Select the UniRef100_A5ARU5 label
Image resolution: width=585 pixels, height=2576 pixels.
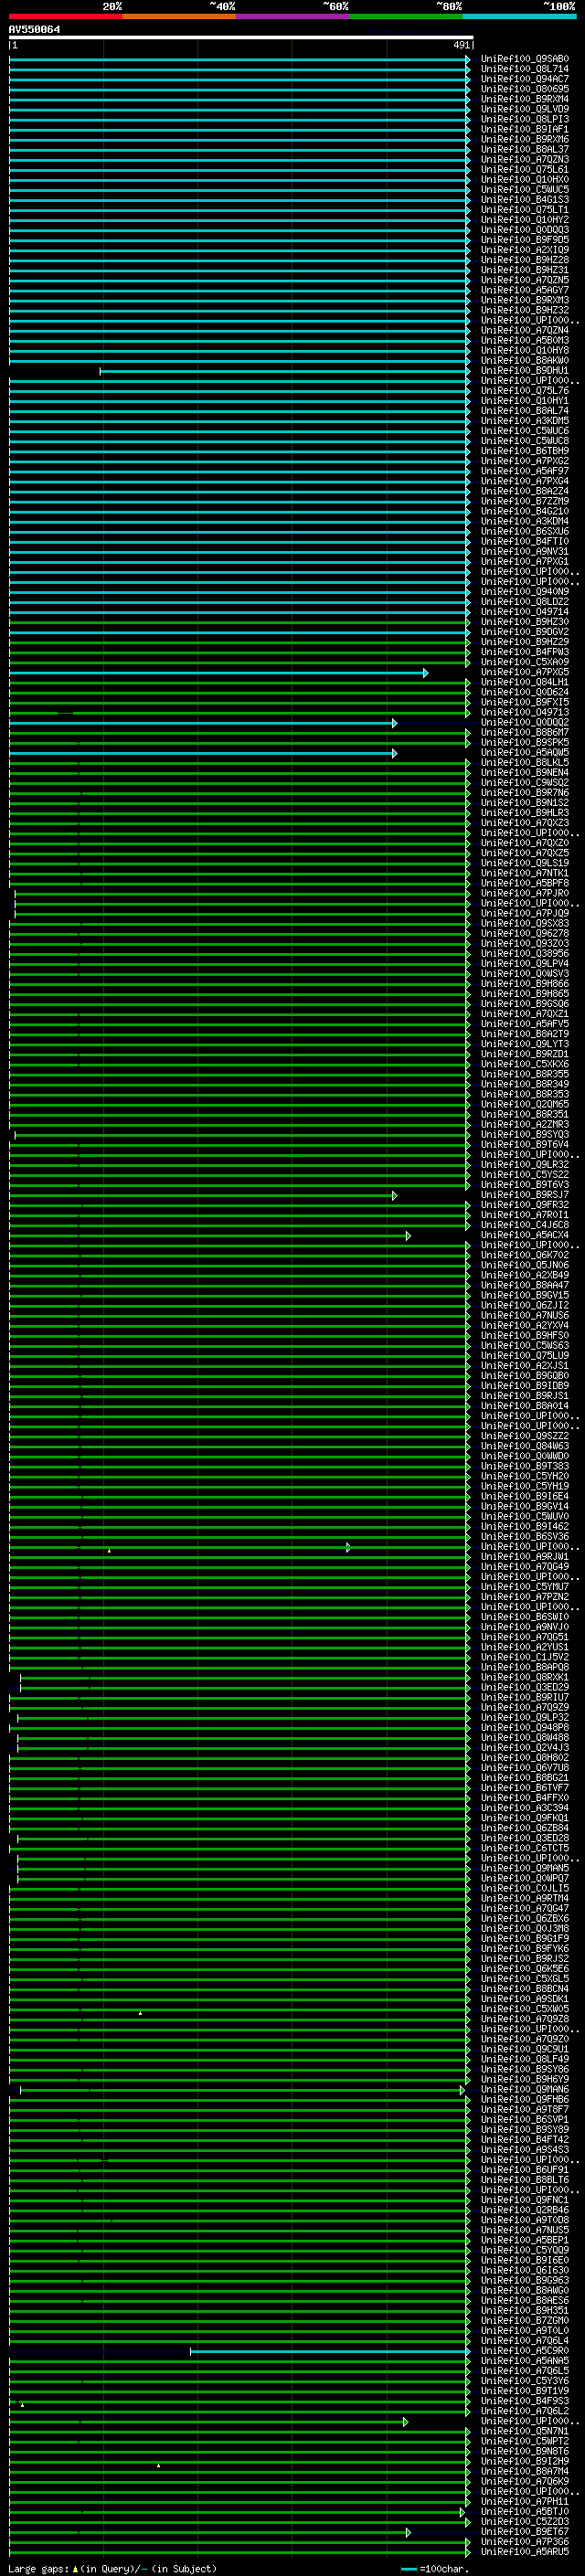[x=524, y=2551]
